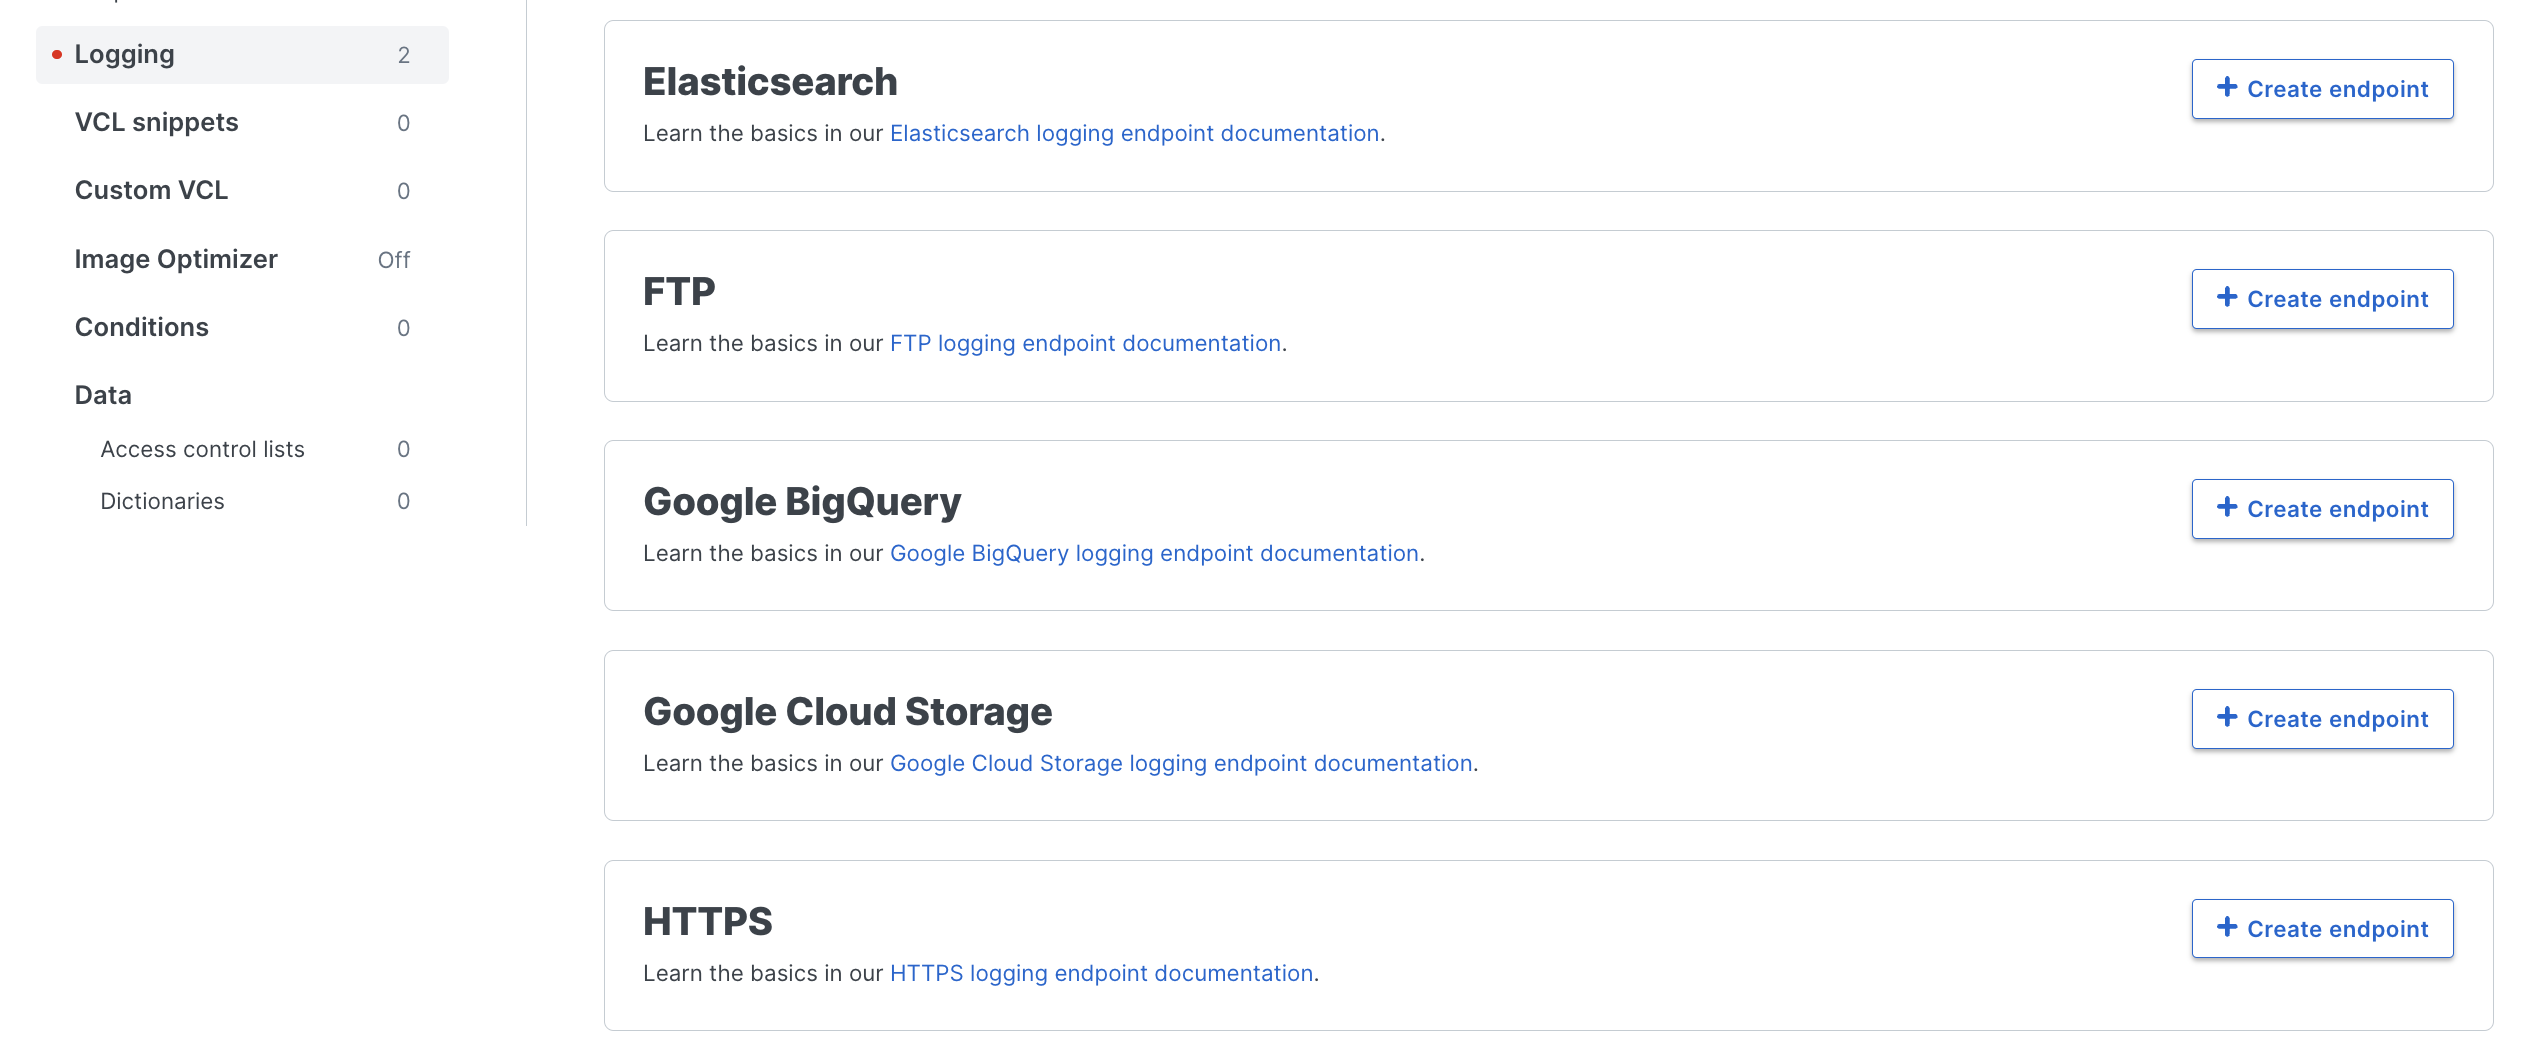
Task: Open Custom VCL sidebar item
Action: click(152, 191)
